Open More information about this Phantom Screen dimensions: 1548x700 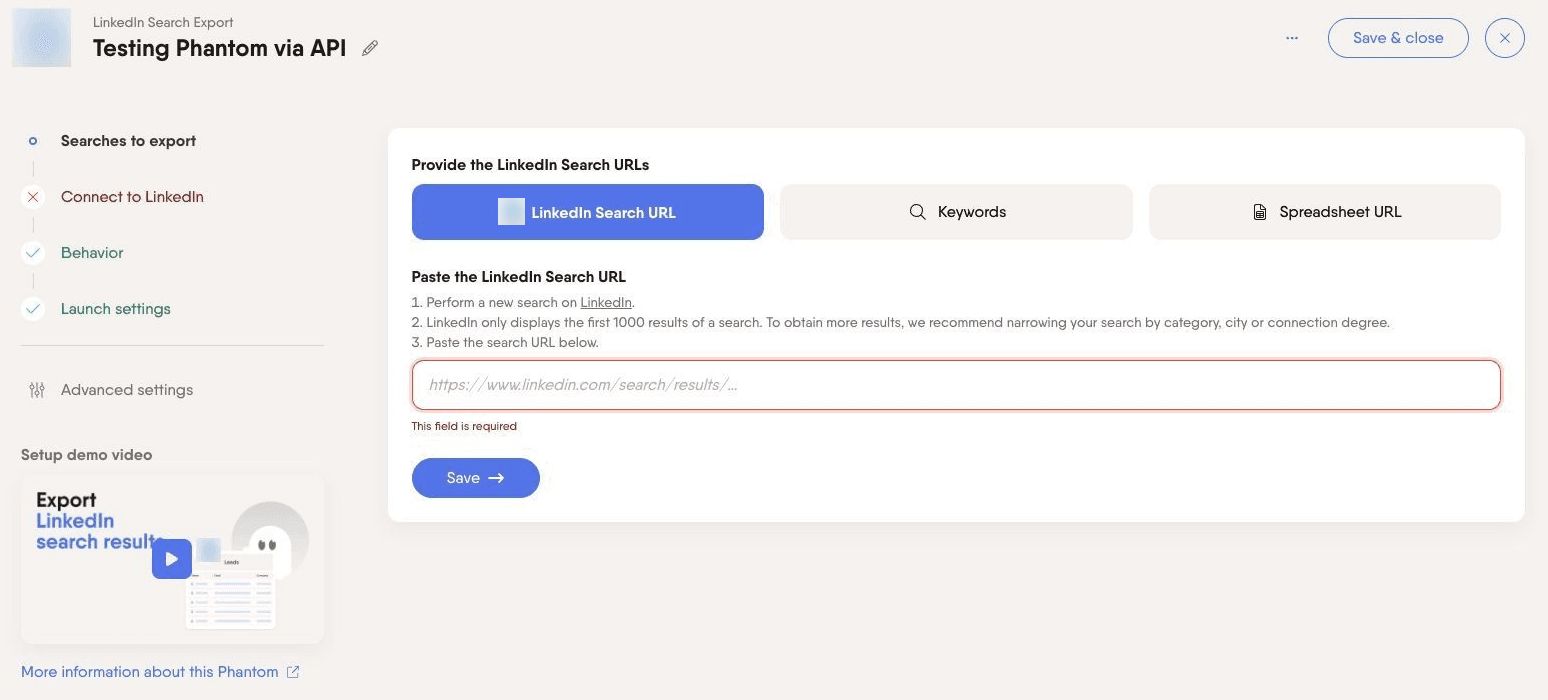click(x=150, y=672)
